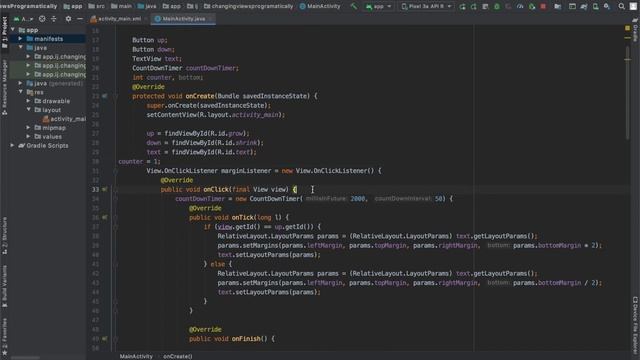The height and width of the screenshot is (360, 640).
Task: Open the Pixel 3a API R device dropdown
Action: tap(426, 7)
